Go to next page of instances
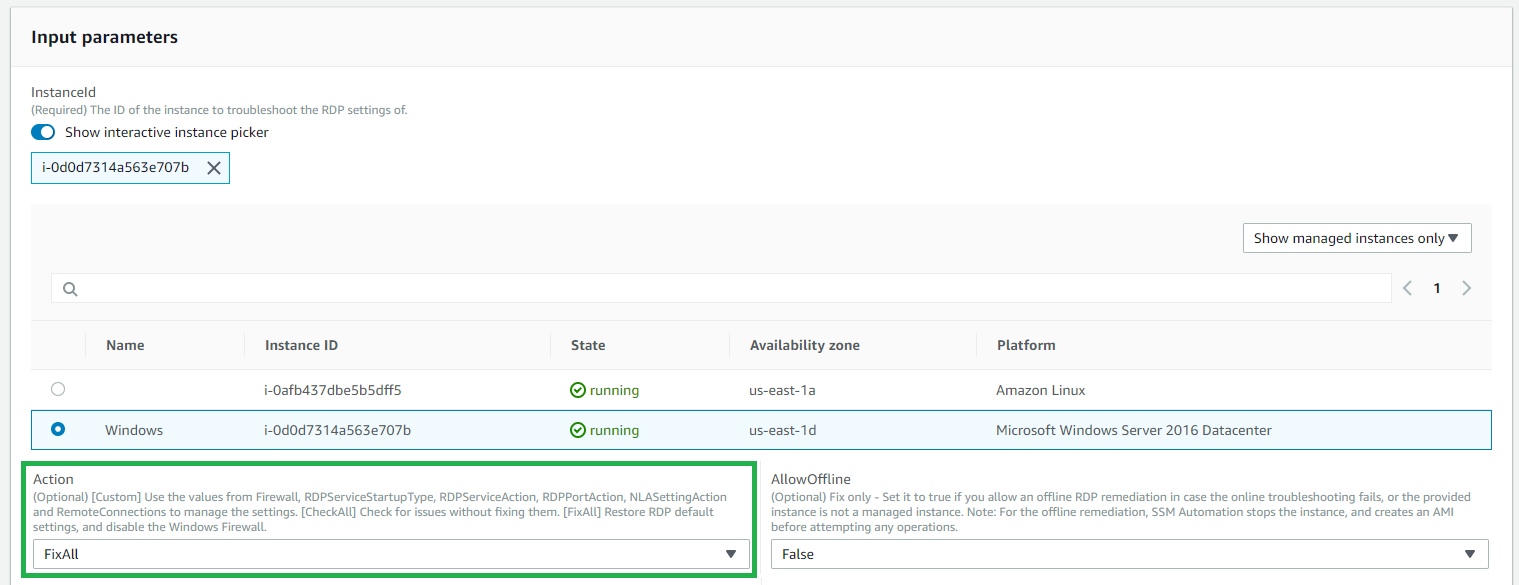 (1466, 288)
